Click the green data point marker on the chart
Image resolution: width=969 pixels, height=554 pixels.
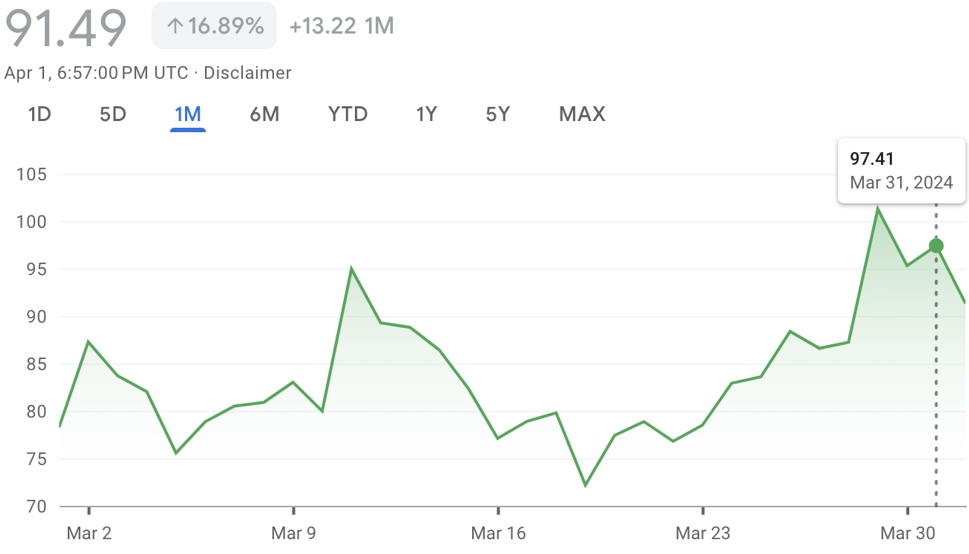click(936, 246)
